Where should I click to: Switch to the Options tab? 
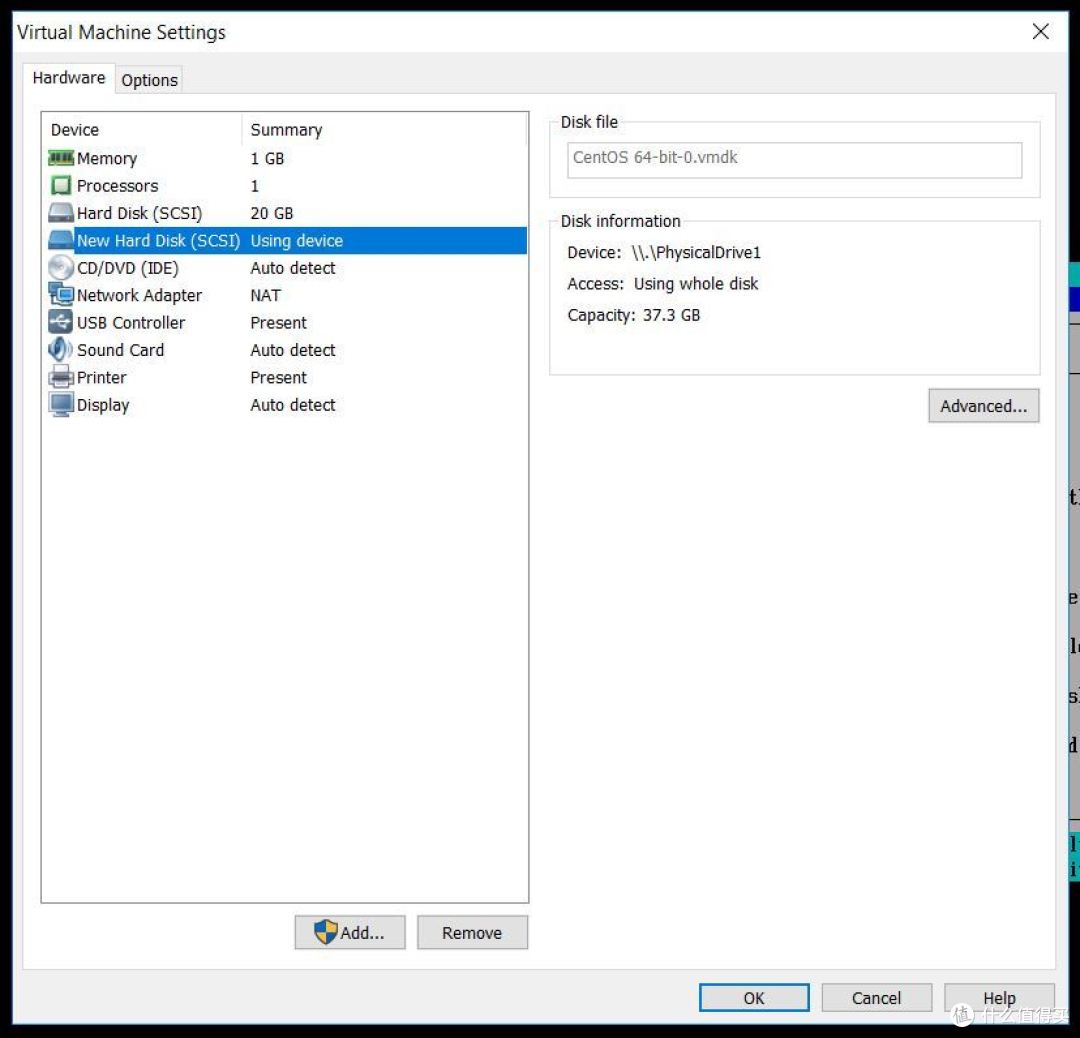point(149,80)
